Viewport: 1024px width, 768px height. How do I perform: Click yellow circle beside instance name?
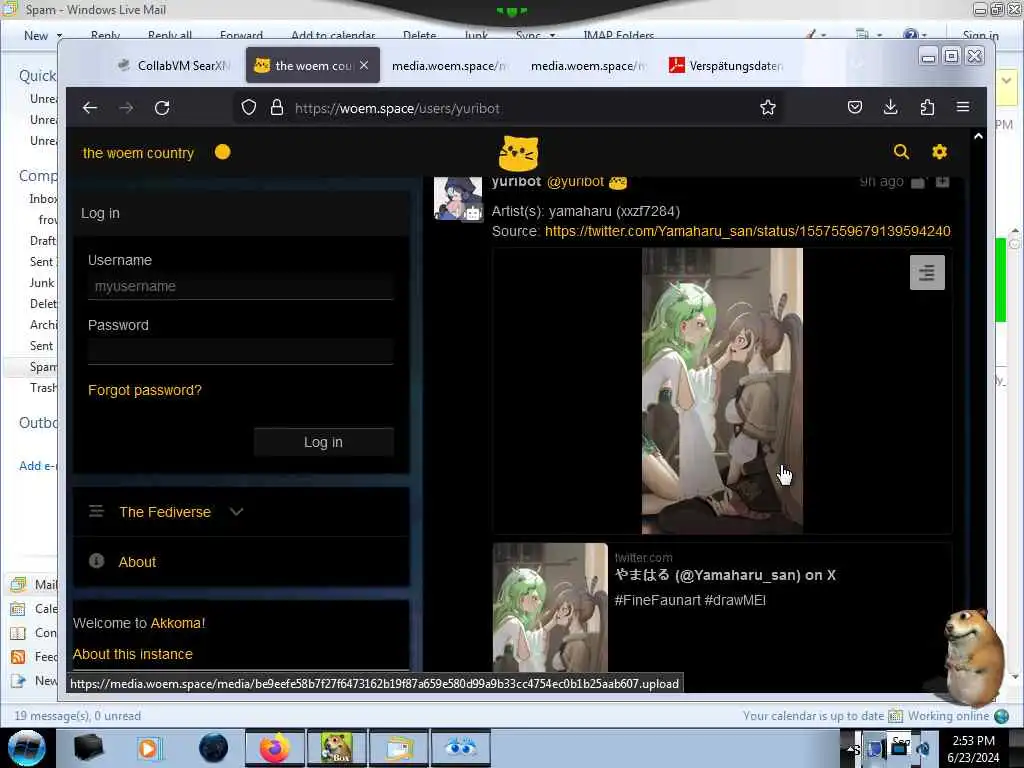click(x=223, y=152)
